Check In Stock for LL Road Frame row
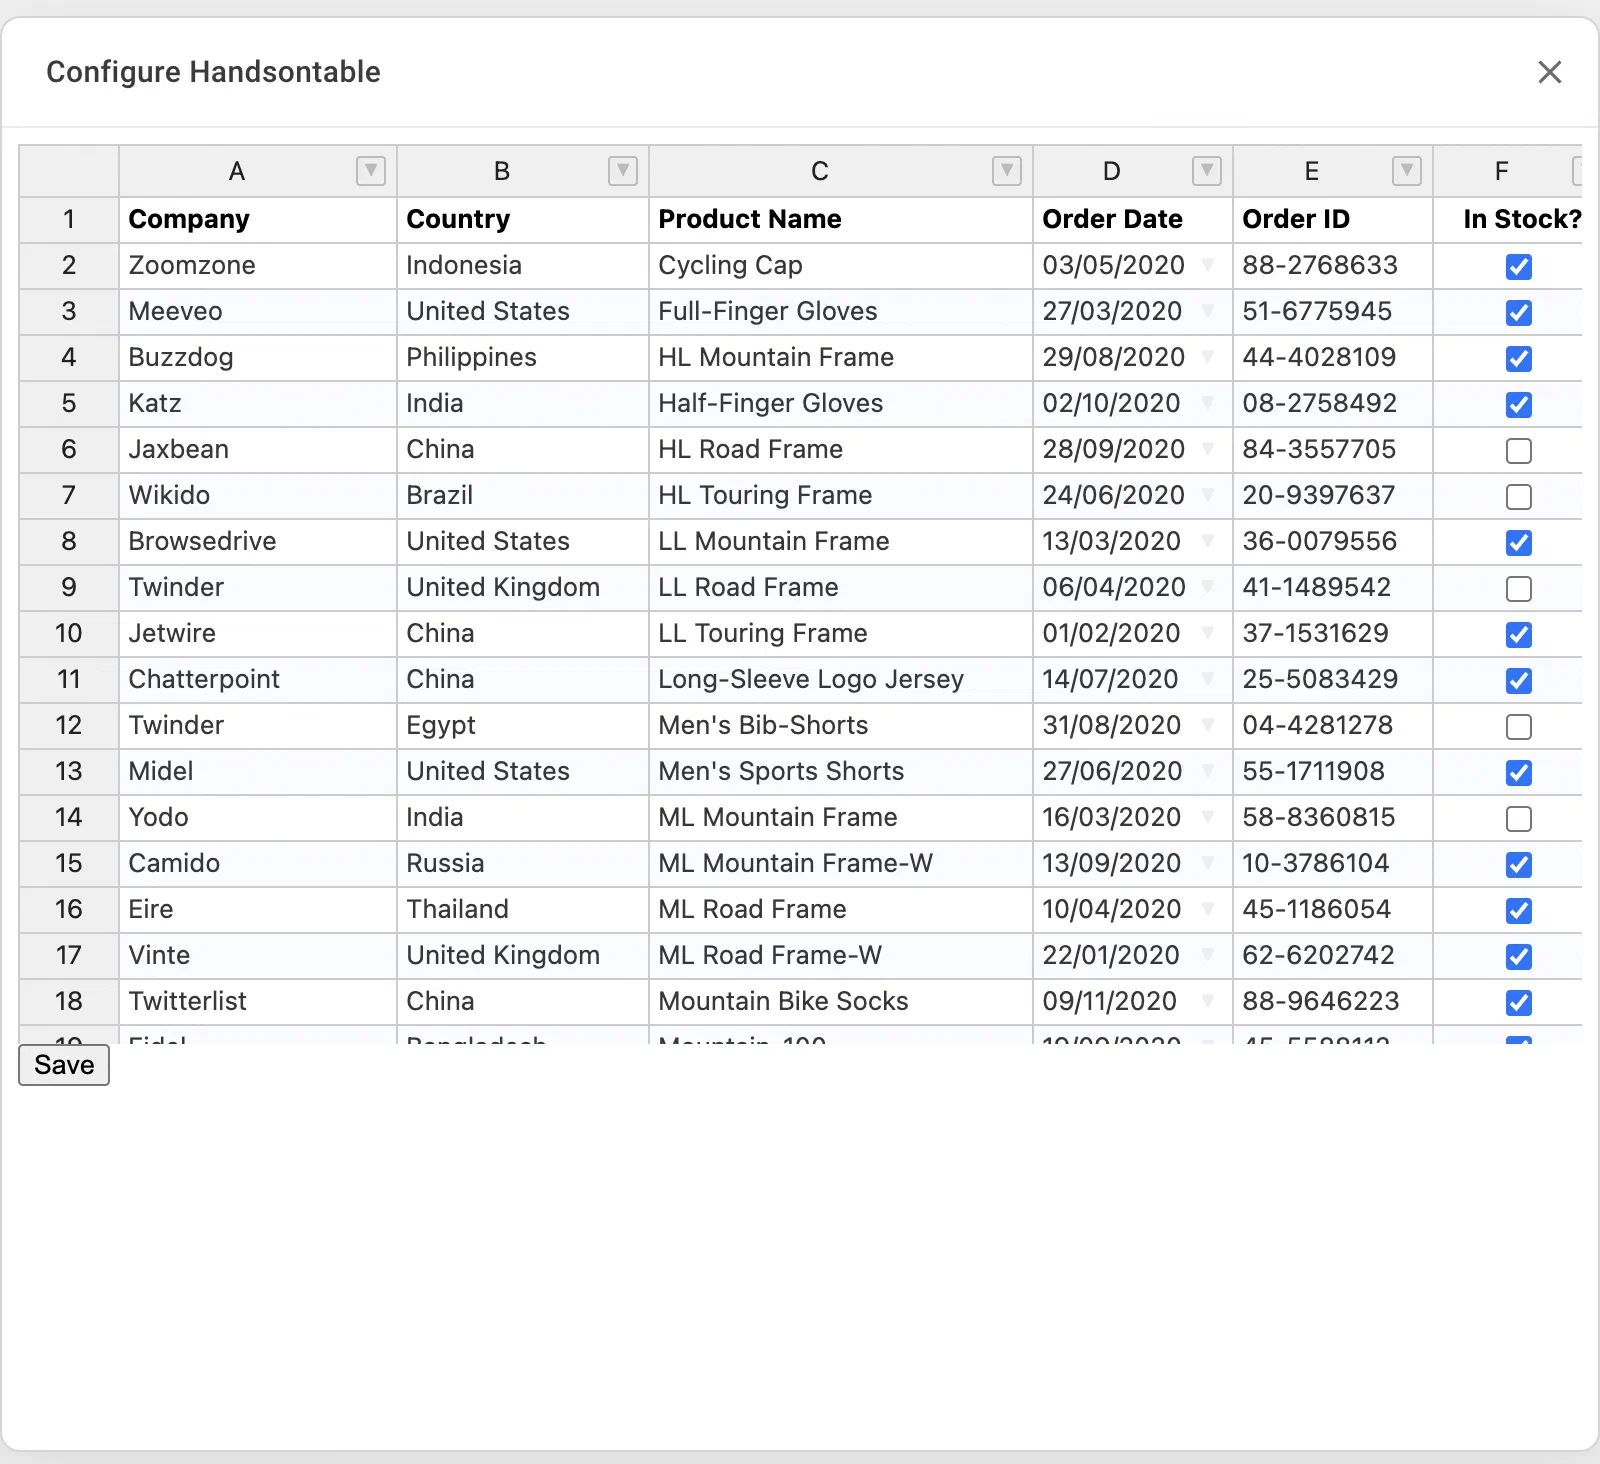 [1519, 589]
